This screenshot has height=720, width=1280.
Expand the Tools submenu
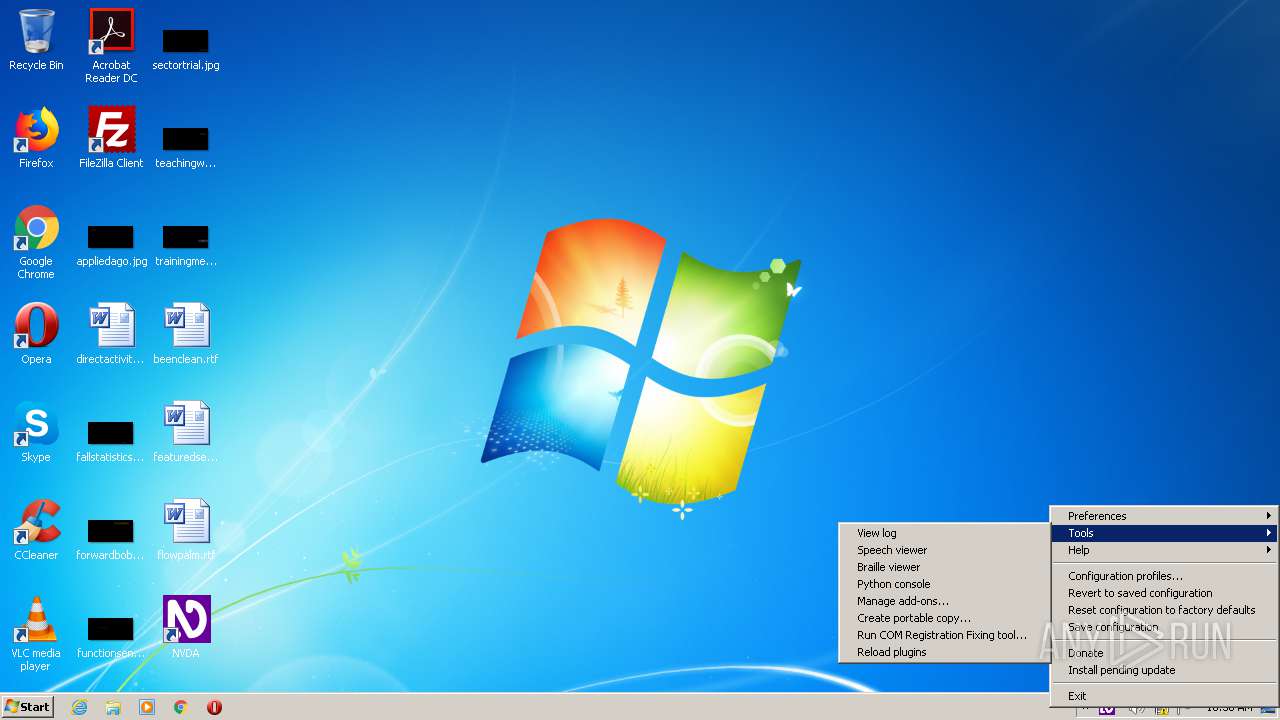[1164, 533]
